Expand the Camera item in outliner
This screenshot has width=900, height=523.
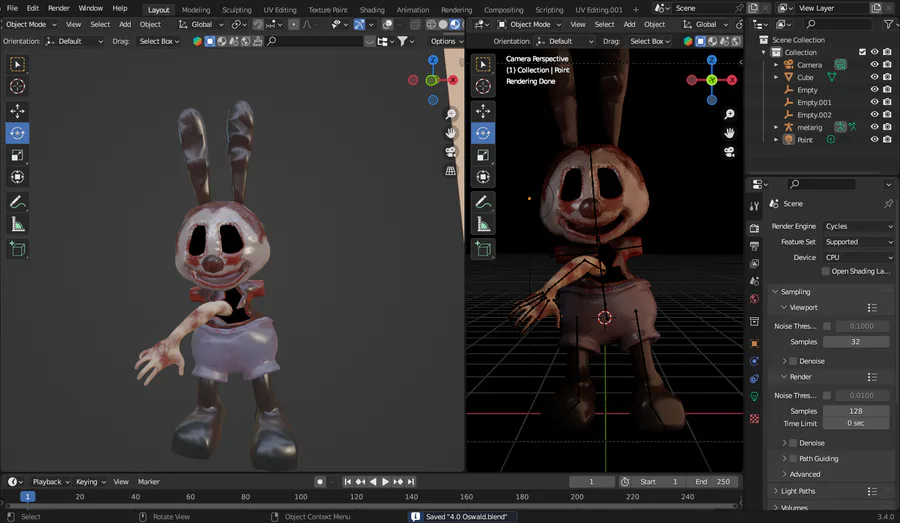point(776,65)
